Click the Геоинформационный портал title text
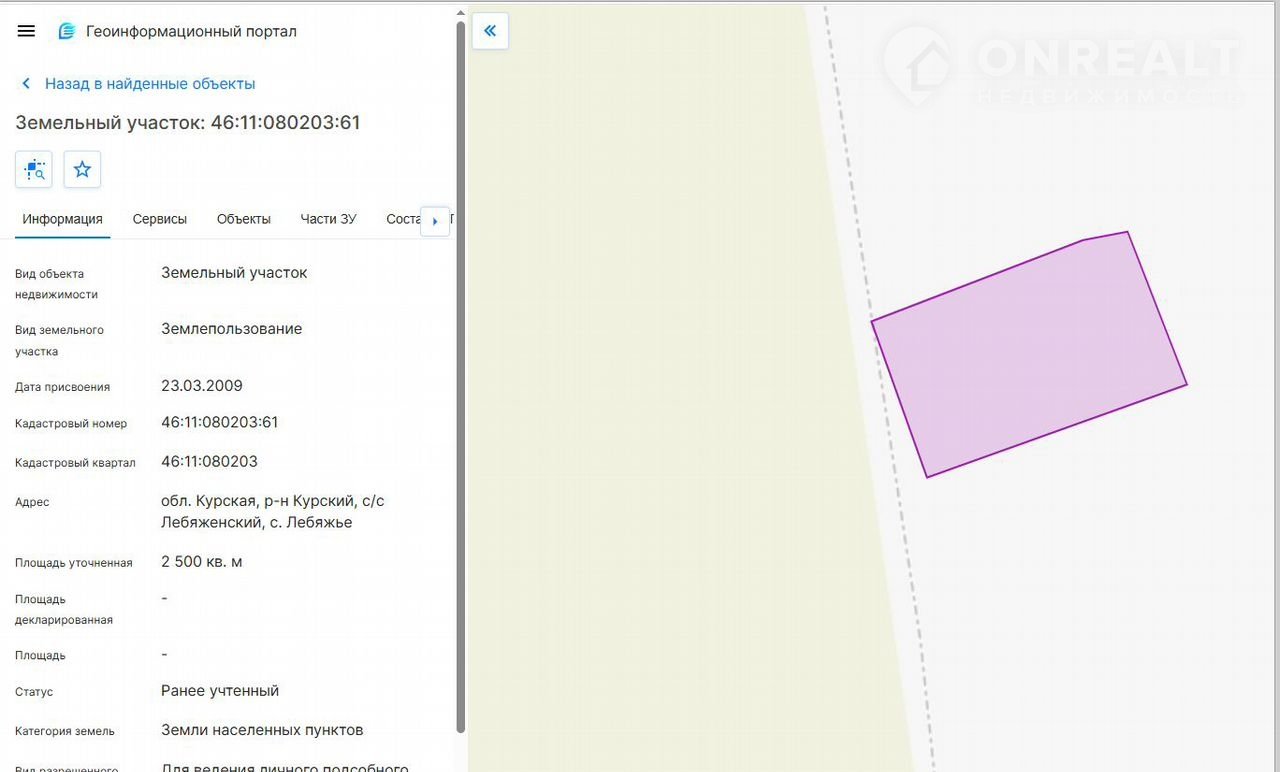1280x772 pixels. coord(191,31)
